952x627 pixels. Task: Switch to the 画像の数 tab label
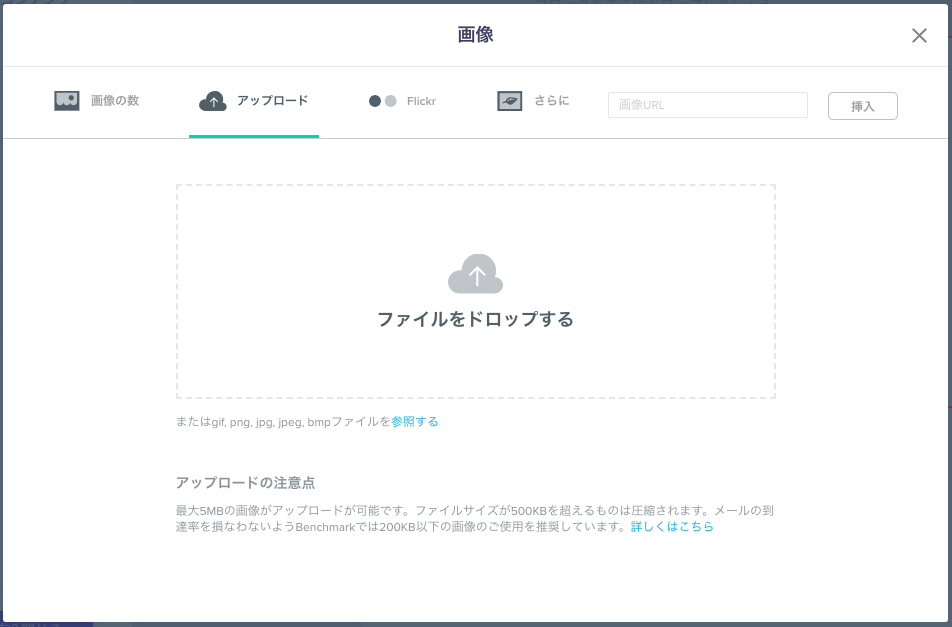pyautogui.click(x=115, y=101)
